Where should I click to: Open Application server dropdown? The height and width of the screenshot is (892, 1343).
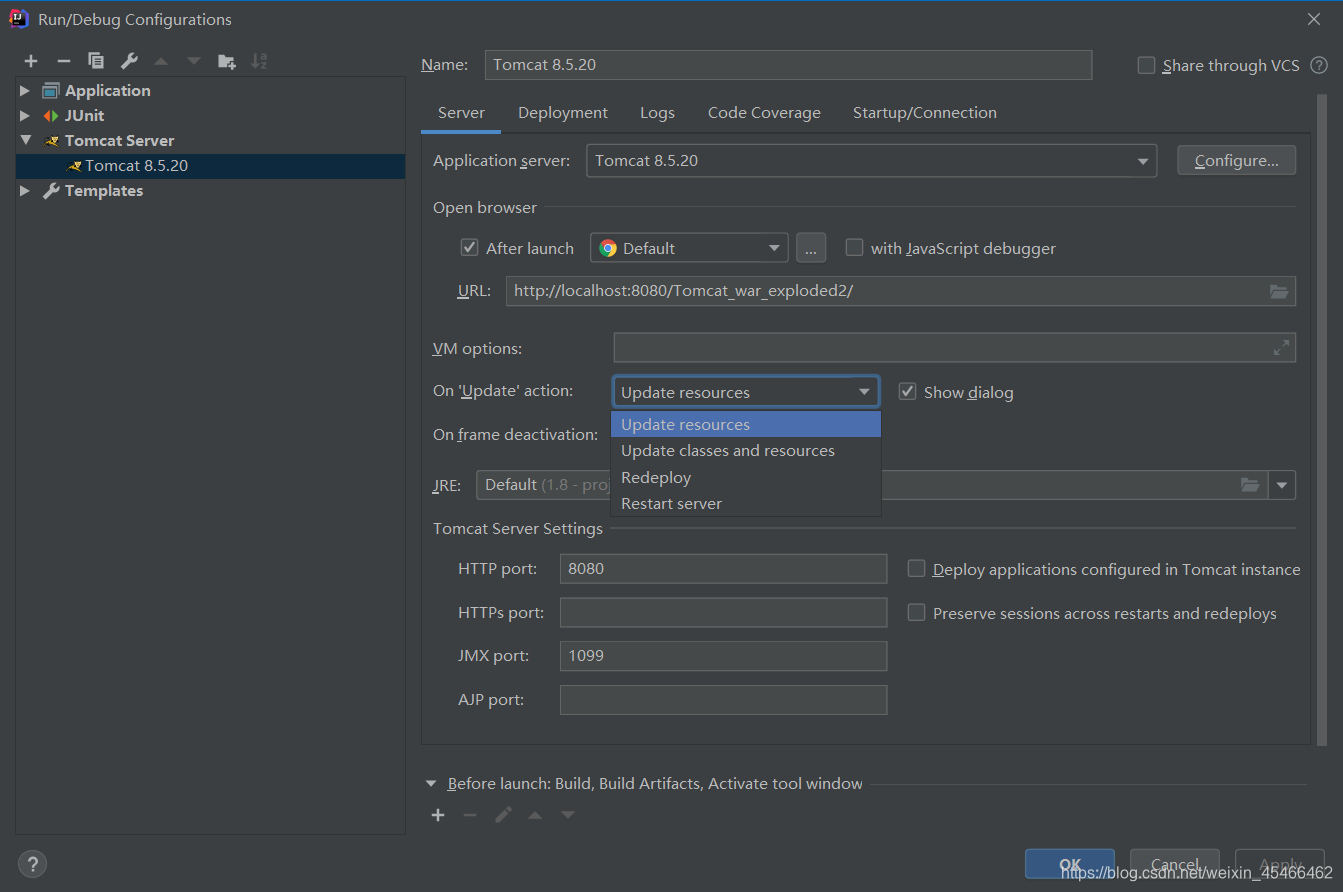[871, 160]
